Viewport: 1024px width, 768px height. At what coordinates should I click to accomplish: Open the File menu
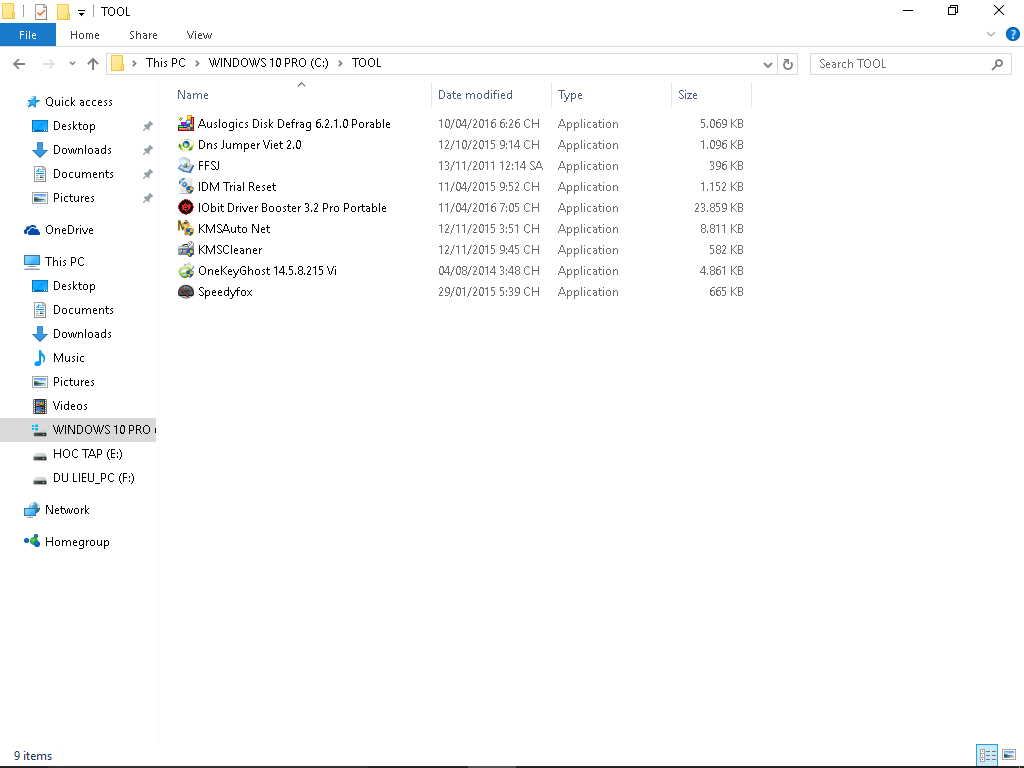(27, 35)
